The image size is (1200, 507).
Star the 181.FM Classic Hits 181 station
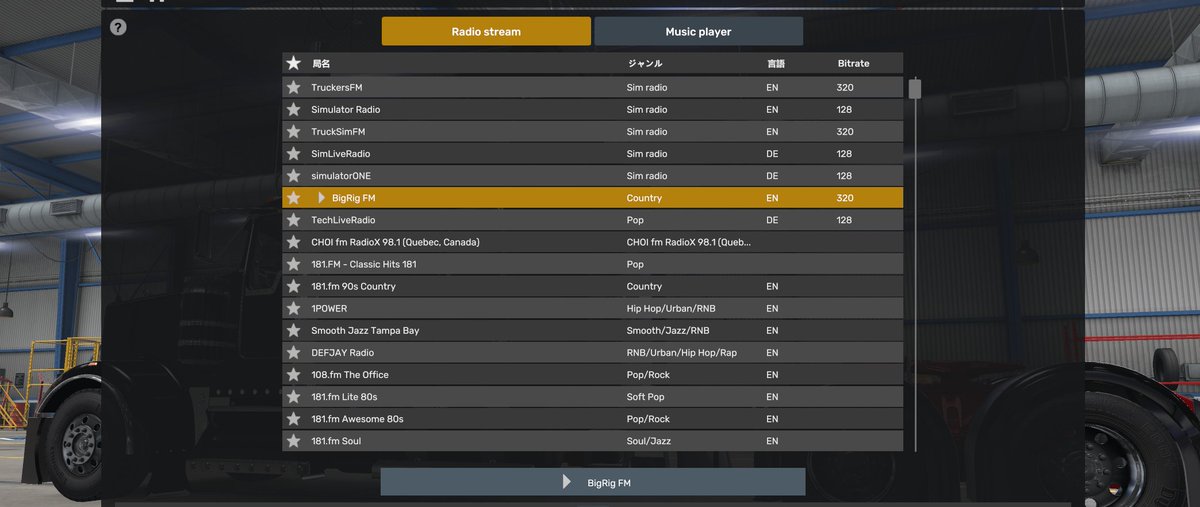tap(293, 264)
